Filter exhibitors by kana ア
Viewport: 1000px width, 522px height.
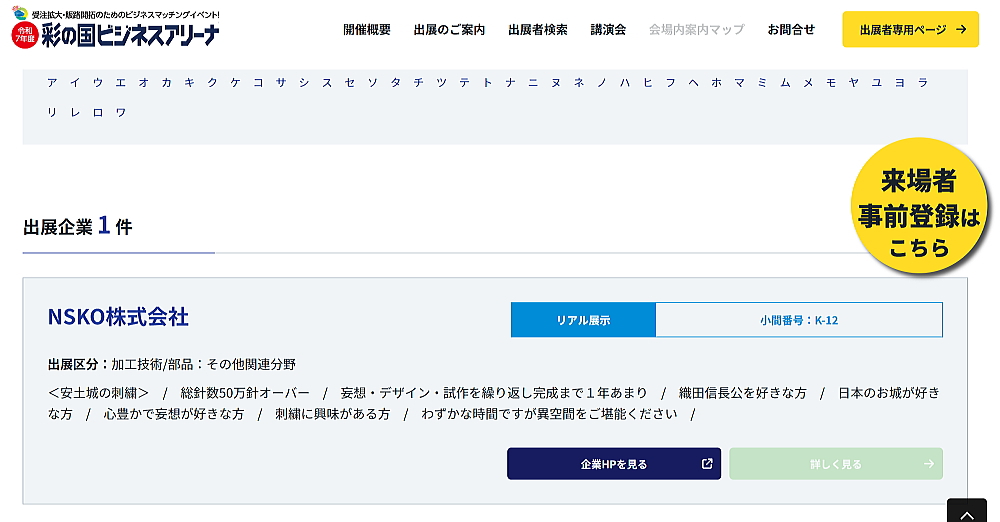click(x=52, y=83)
